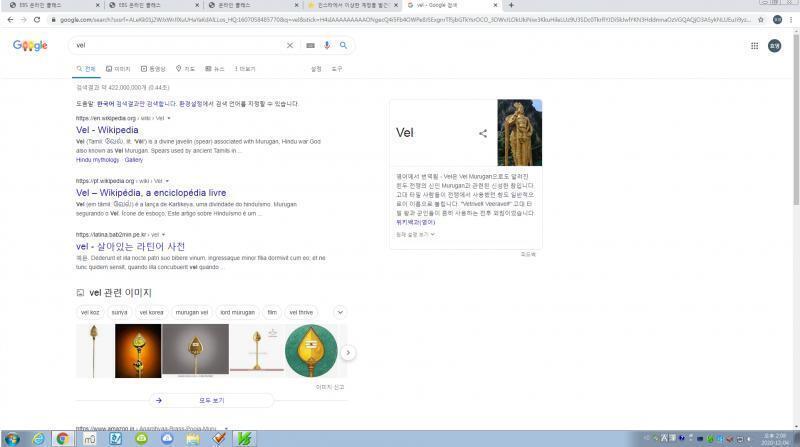Expand knowledge panel description details

point(415,235)
